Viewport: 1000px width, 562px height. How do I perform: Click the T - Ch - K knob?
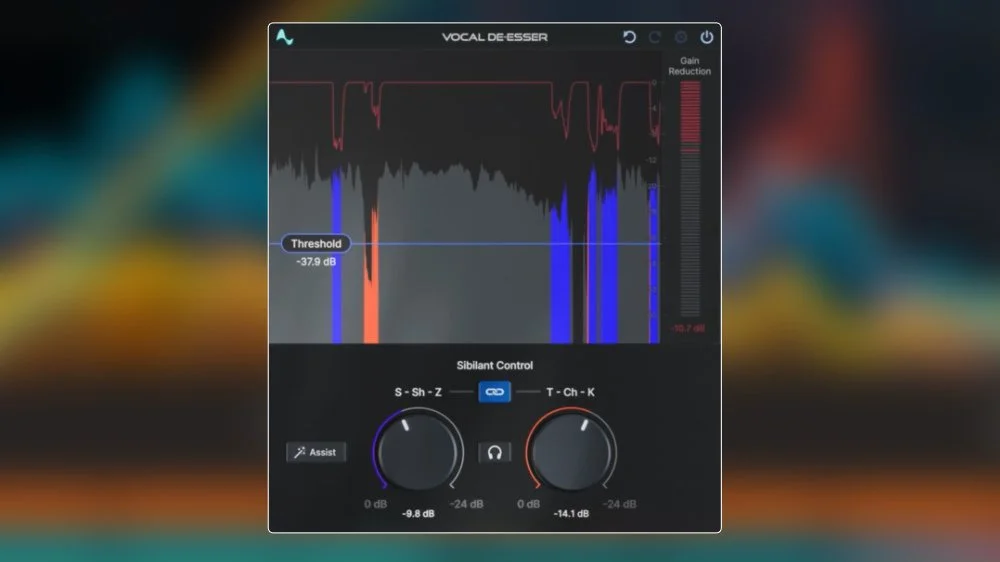571,452
